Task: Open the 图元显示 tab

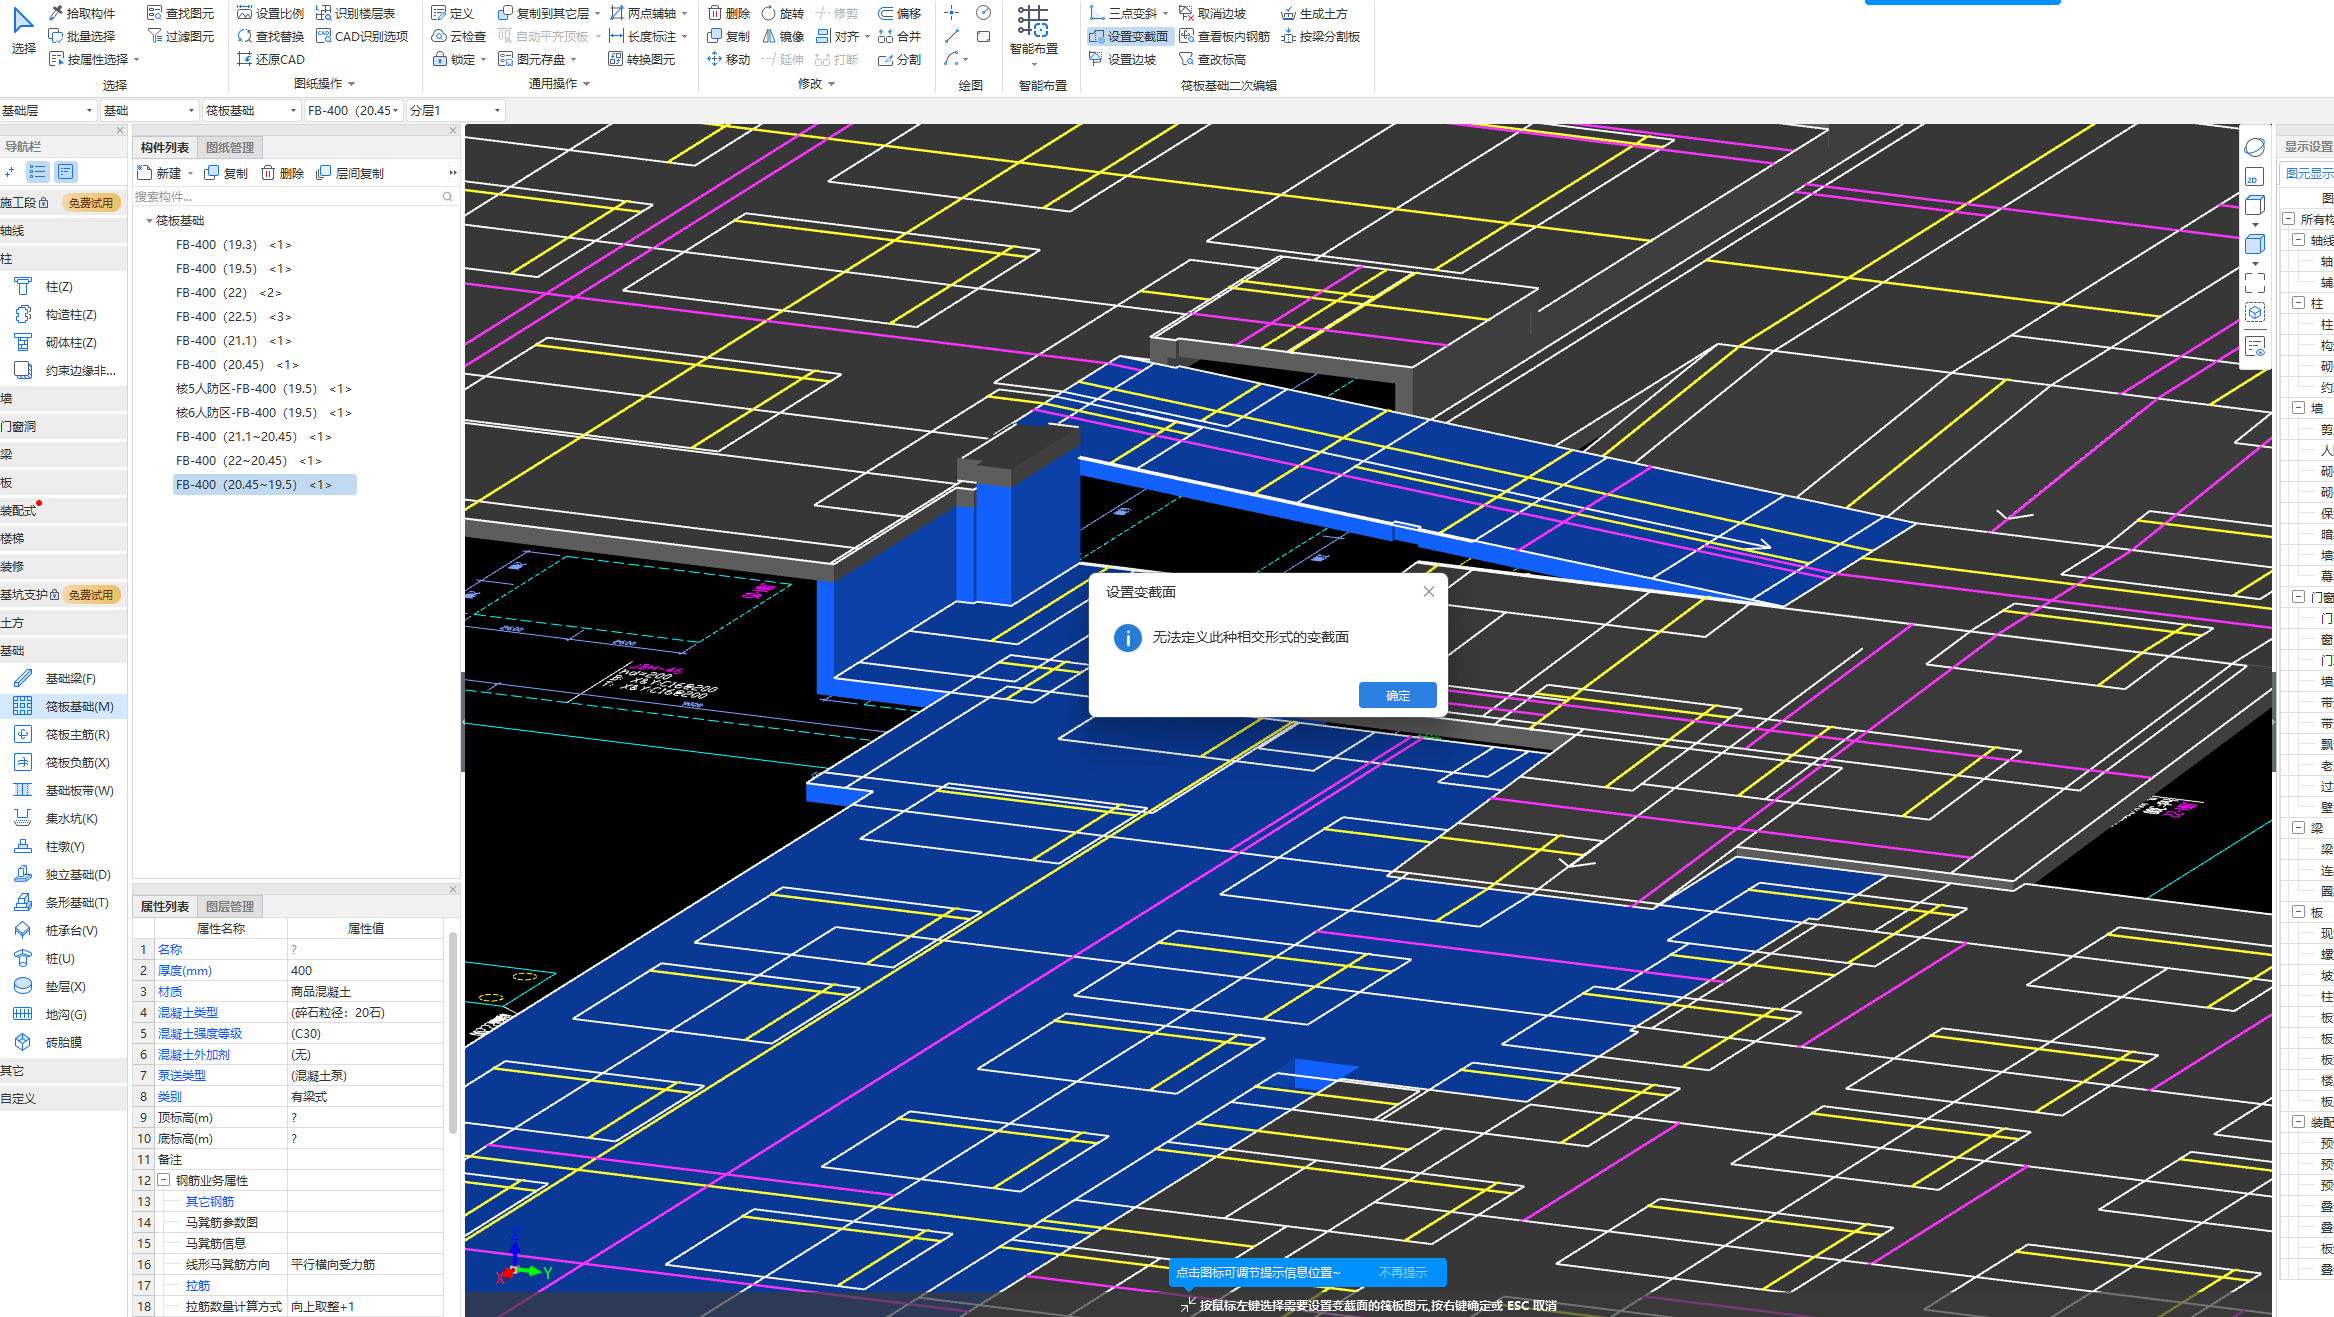Action: [x=2309, y=173]
